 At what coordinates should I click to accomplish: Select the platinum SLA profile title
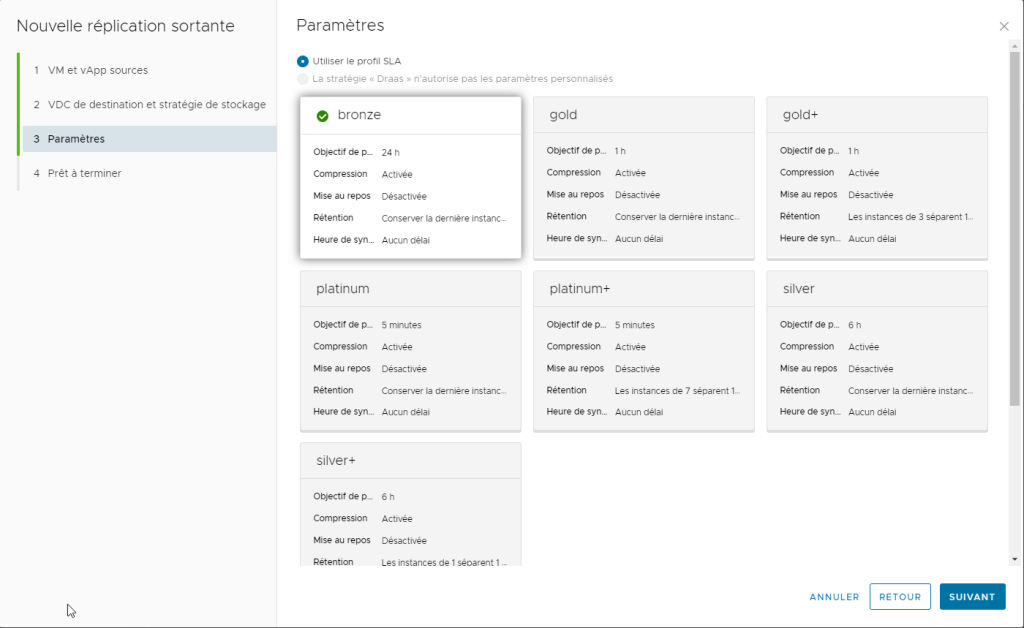(x=343, y=289)
